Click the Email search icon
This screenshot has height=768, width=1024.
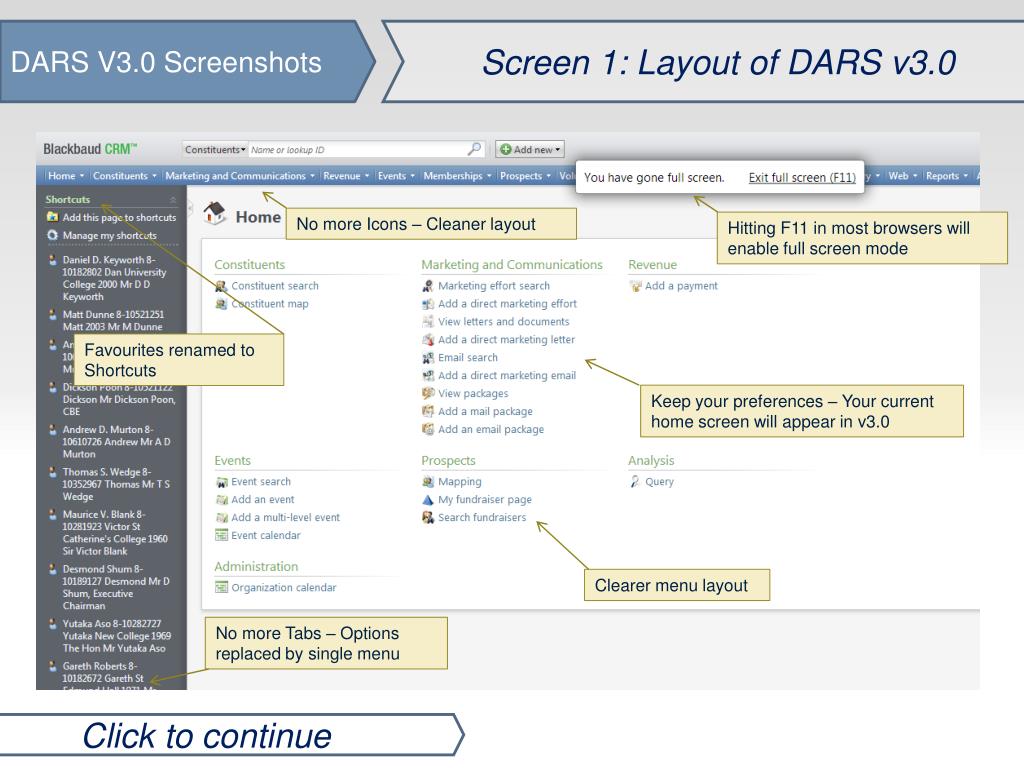[428, 358]
